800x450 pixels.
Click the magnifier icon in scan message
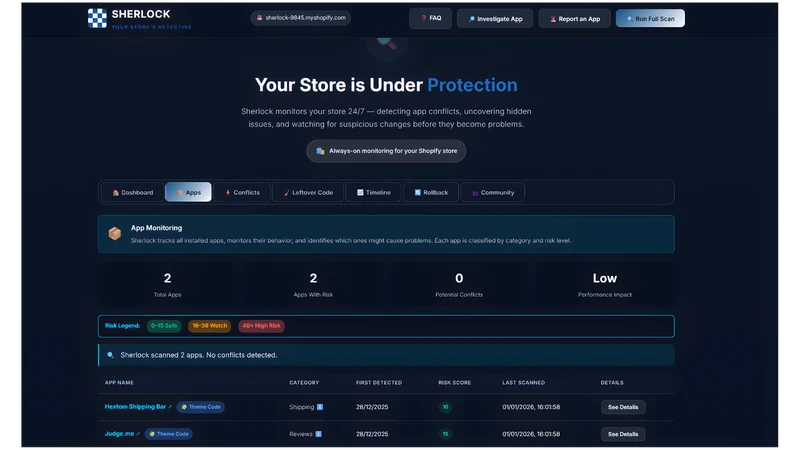(110, 355)
